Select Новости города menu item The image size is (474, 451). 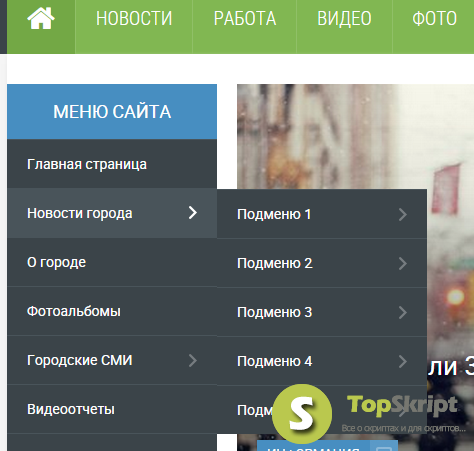[112, 213]
